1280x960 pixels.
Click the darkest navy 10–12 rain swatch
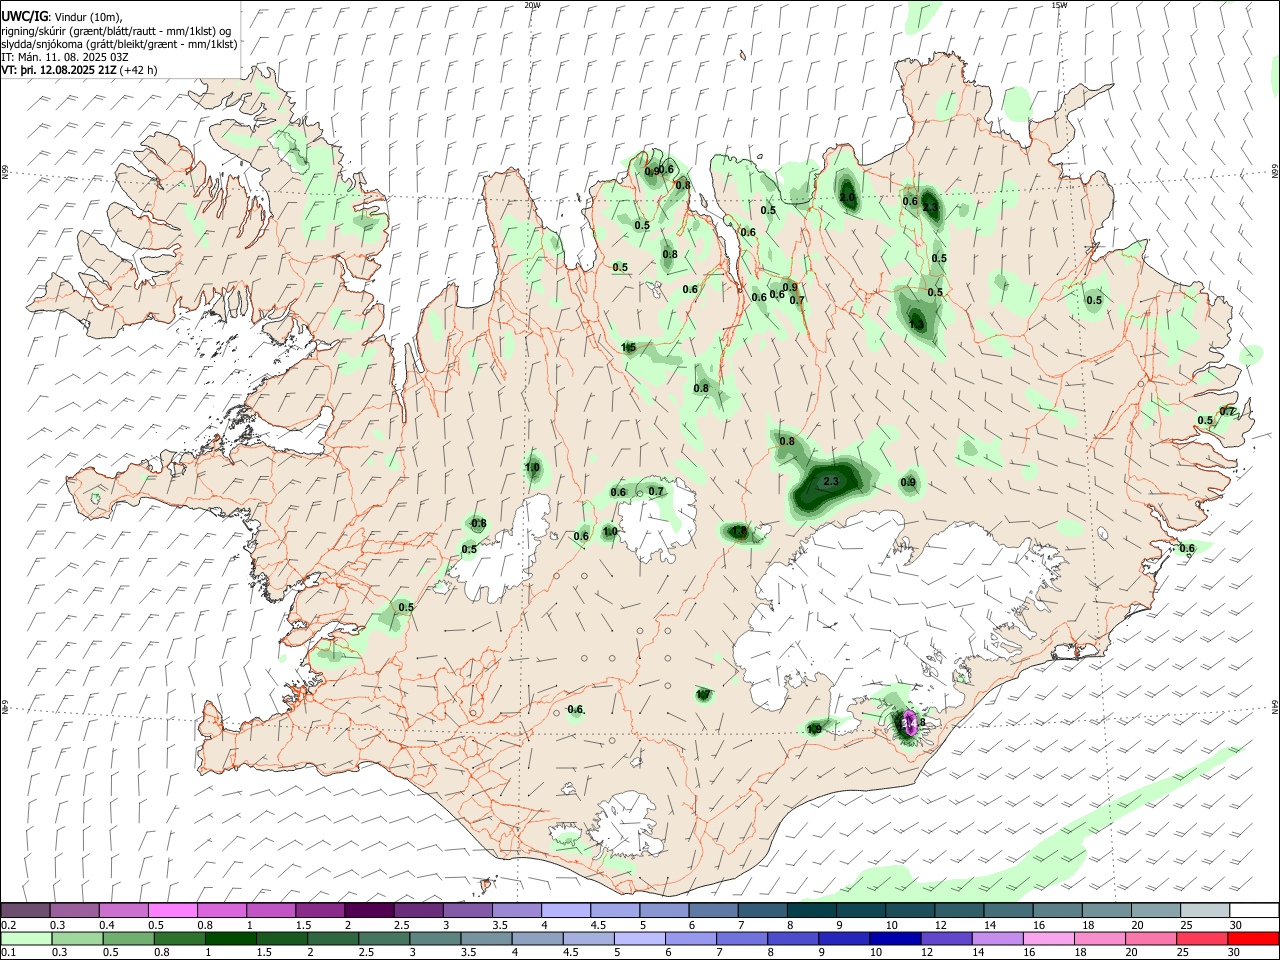(895, 938)
